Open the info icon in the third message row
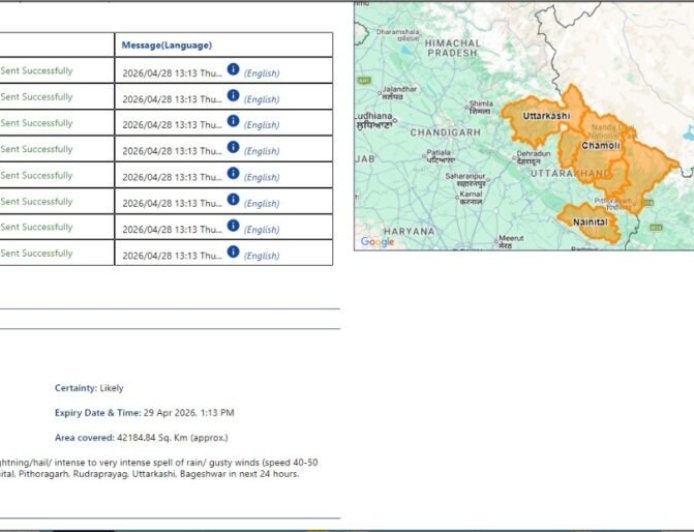Image resolution: width=694 pixels, height=532 pixels. click(233, 122)
